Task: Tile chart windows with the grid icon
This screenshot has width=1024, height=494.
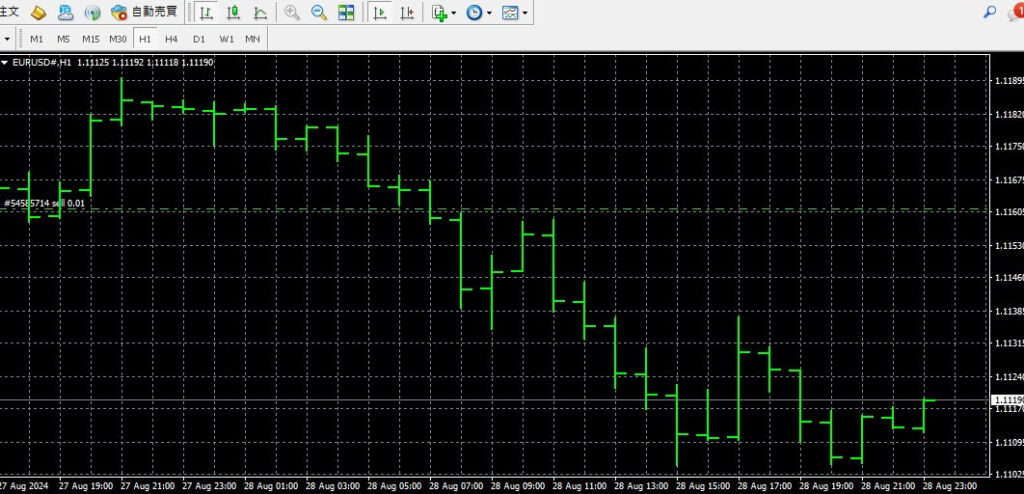Action: (x=346, y=13)
